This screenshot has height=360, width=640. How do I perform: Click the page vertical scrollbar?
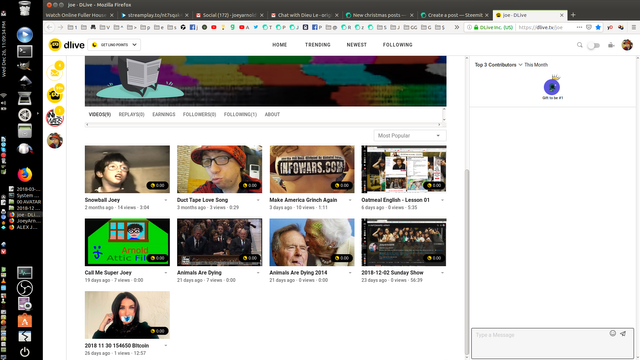pos(467,261)
